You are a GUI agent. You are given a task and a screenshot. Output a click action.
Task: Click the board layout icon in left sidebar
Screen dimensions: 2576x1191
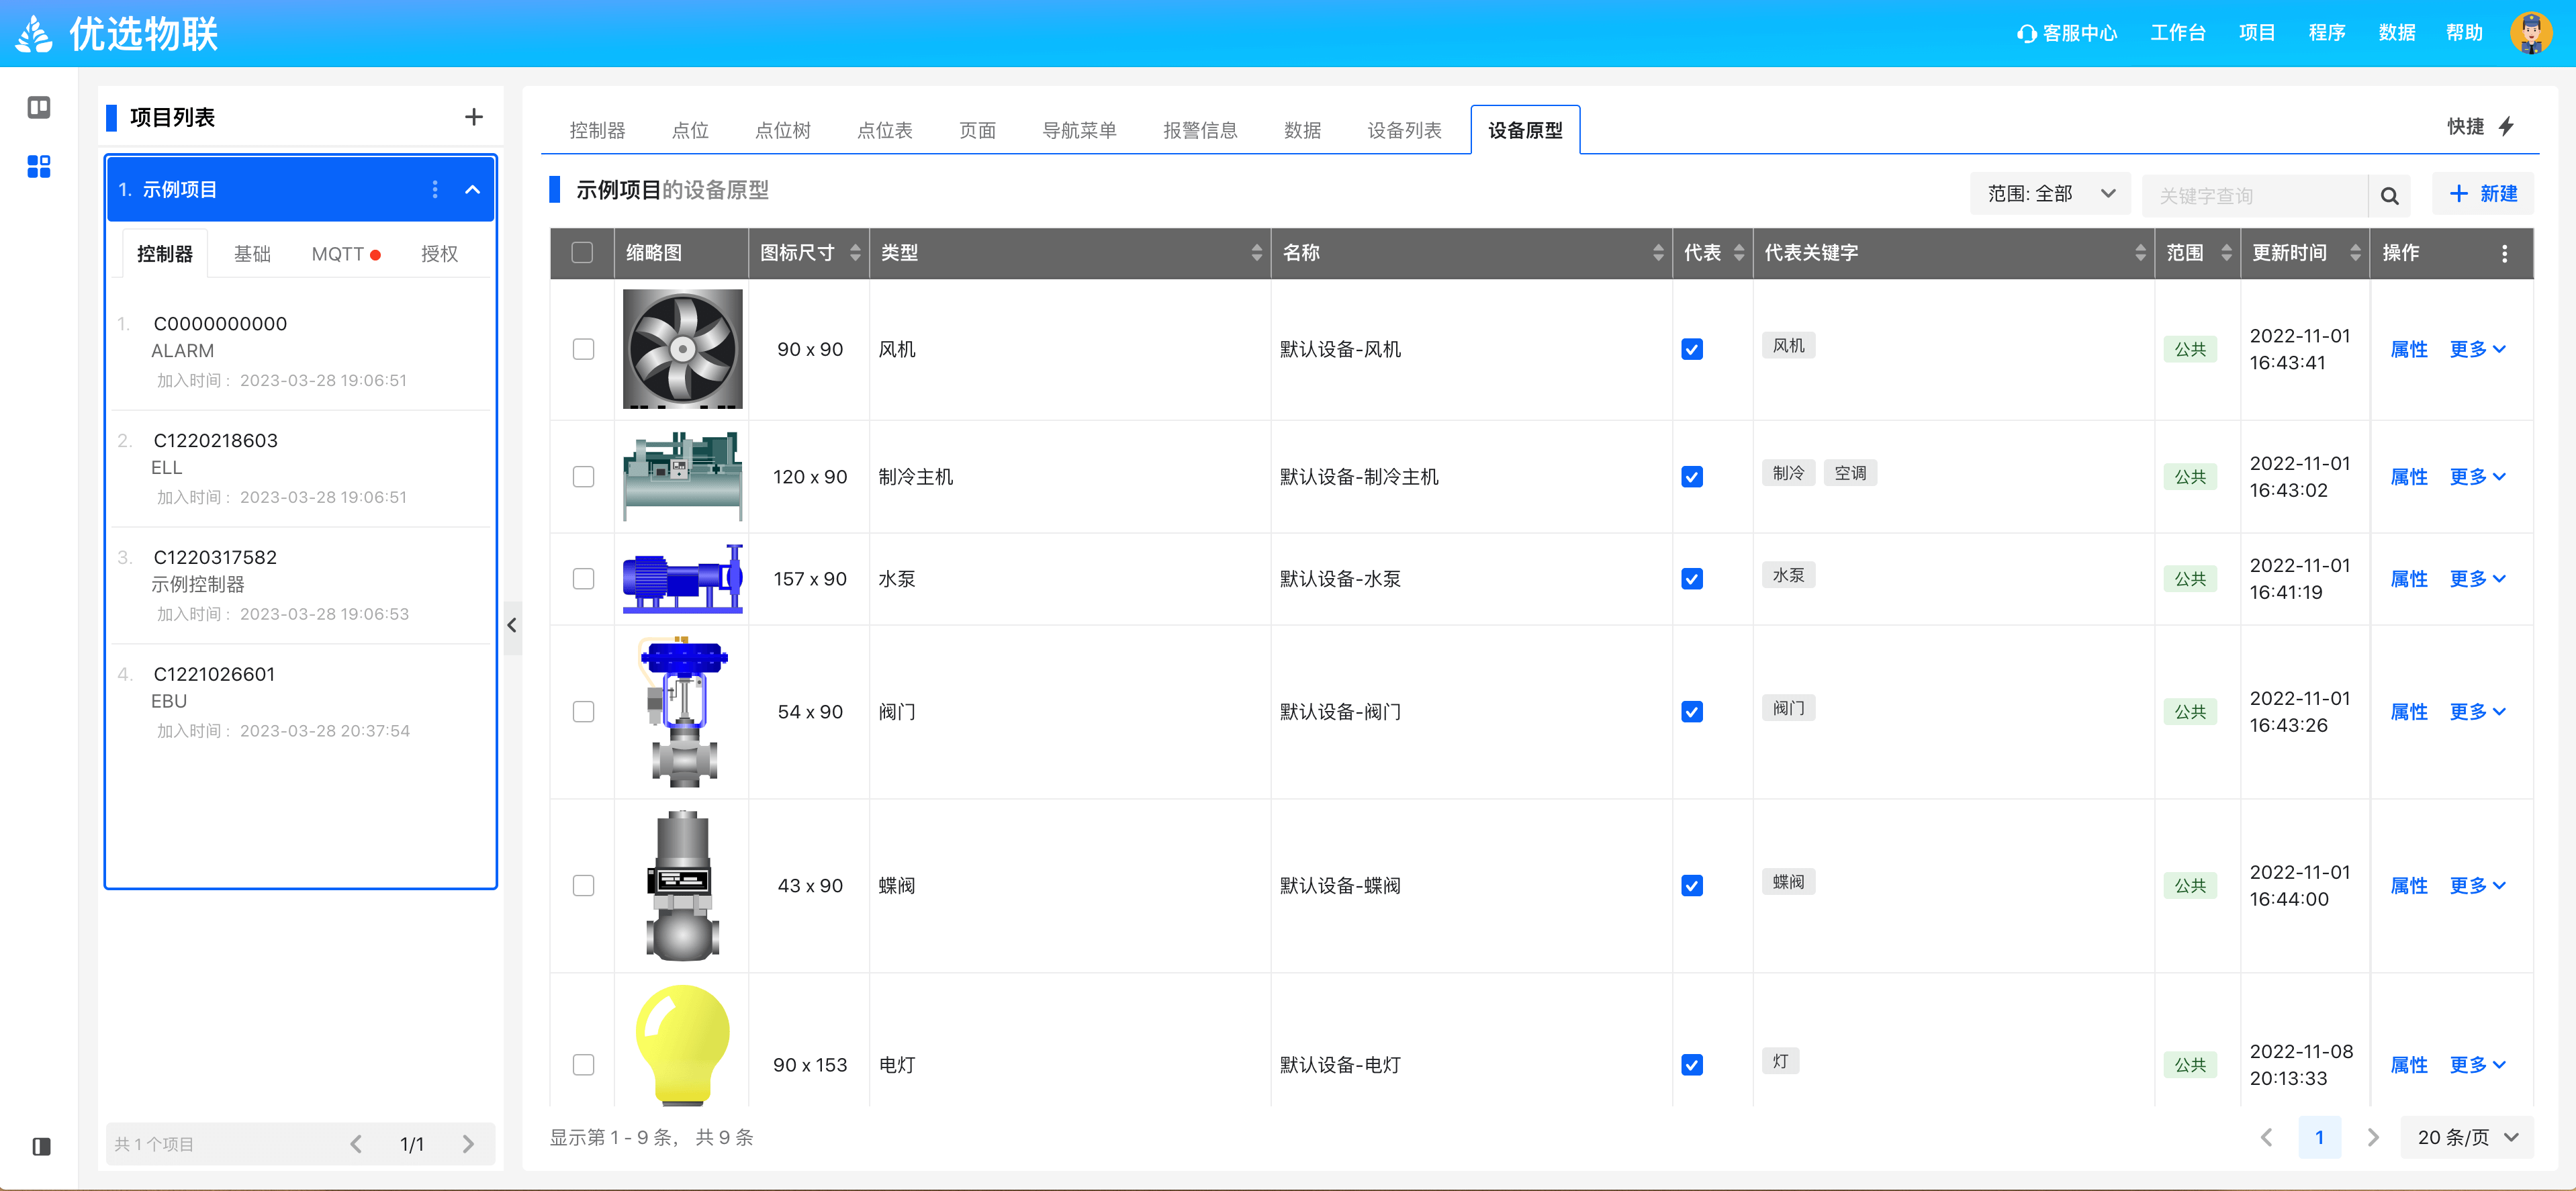[x=39, y=107]
